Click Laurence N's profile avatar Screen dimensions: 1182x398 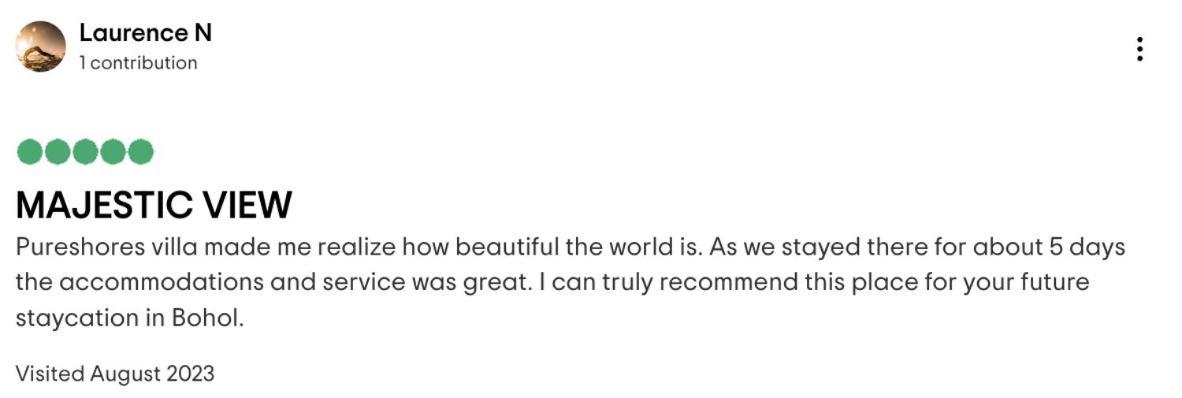[40, 47]
